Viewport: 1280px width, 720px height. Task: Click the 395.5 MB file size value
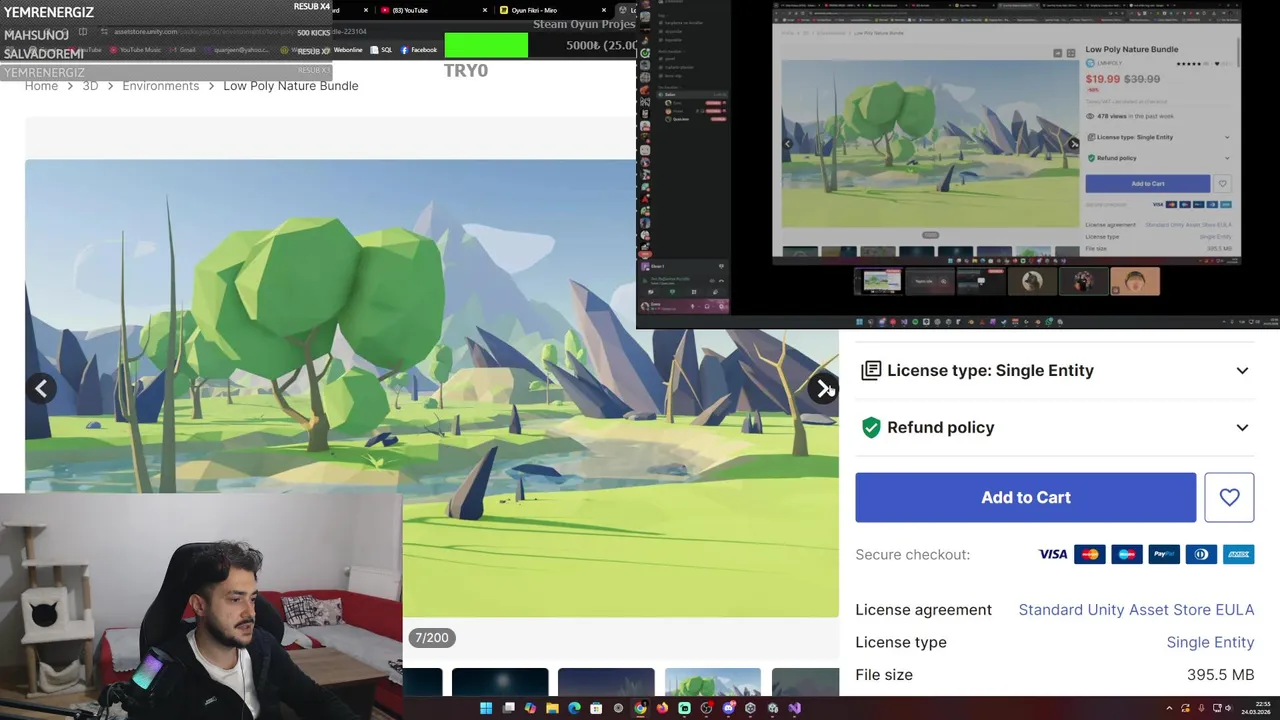[x=1220, y=675]
